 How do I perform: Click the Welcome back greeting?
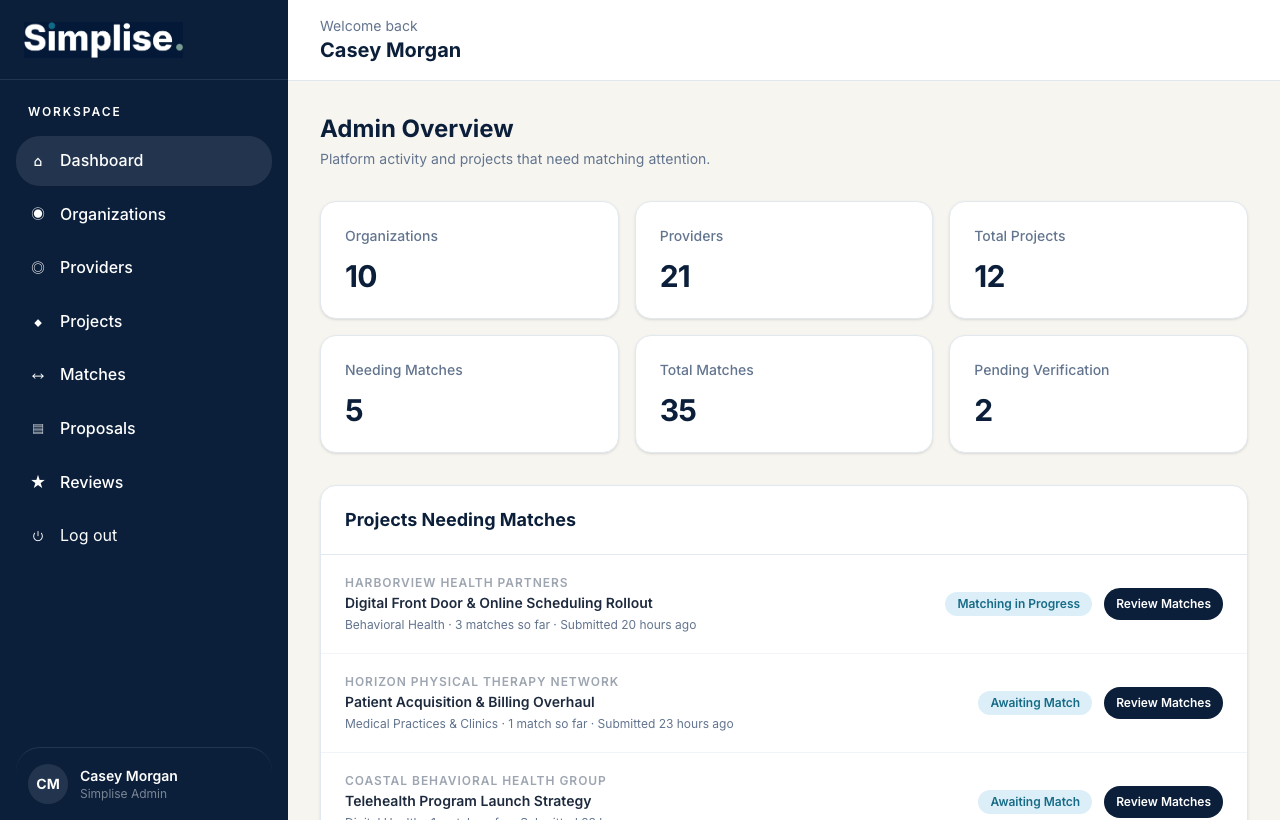[x=369, y=26]
